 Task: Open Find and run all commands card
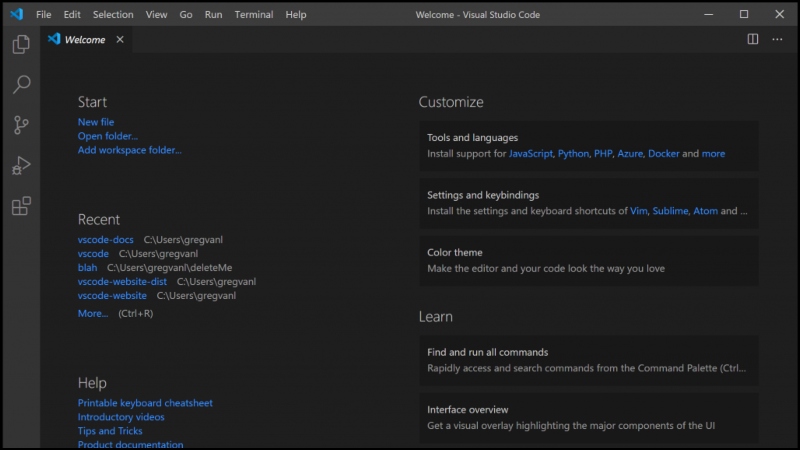(589, 360)
